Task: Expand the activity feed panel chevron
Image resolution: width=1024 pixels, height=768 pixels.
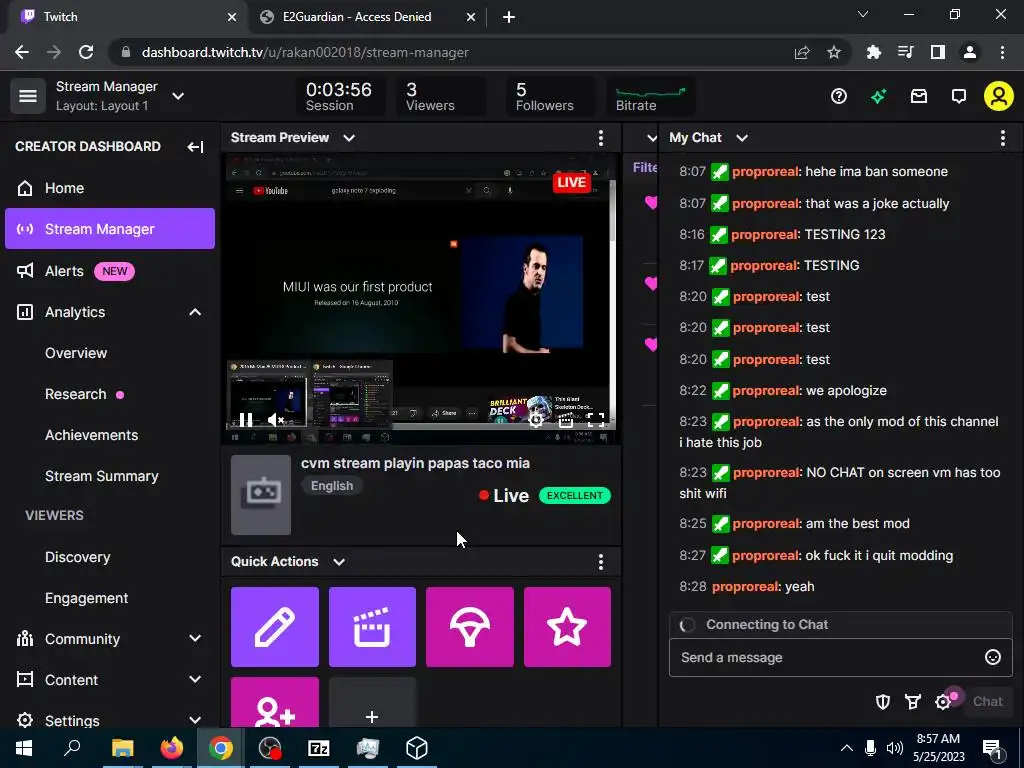Action: click(x=651, y=138)
